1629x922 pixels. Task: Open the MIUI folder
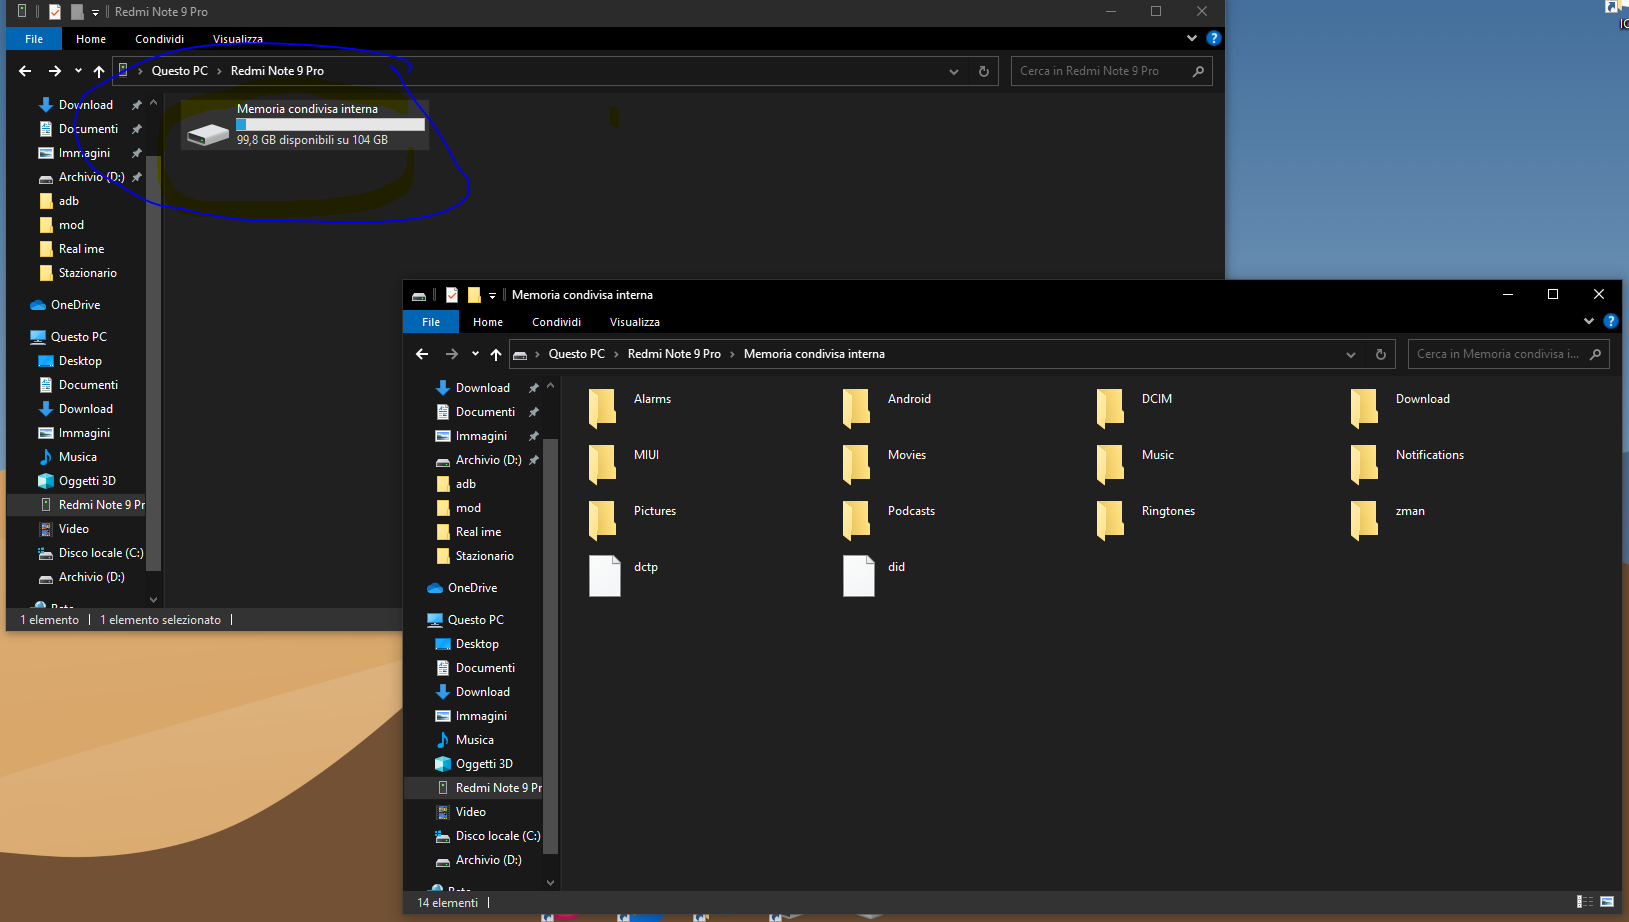click(624, 463)
